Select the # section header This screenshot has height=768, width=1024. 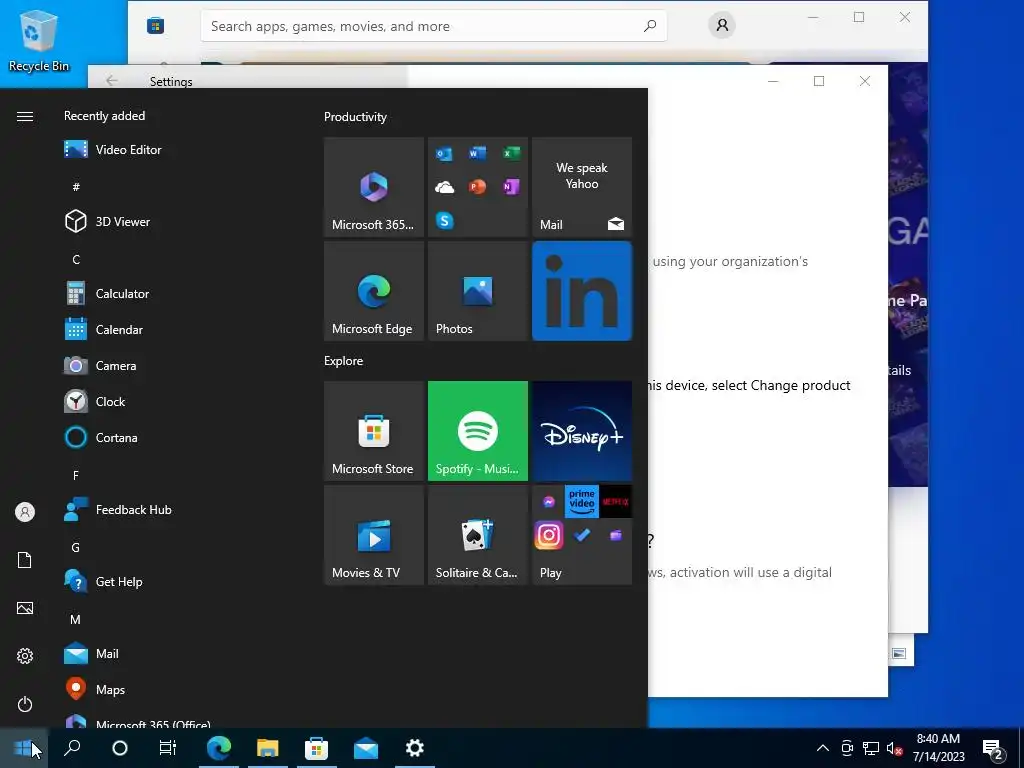[76, 187]
